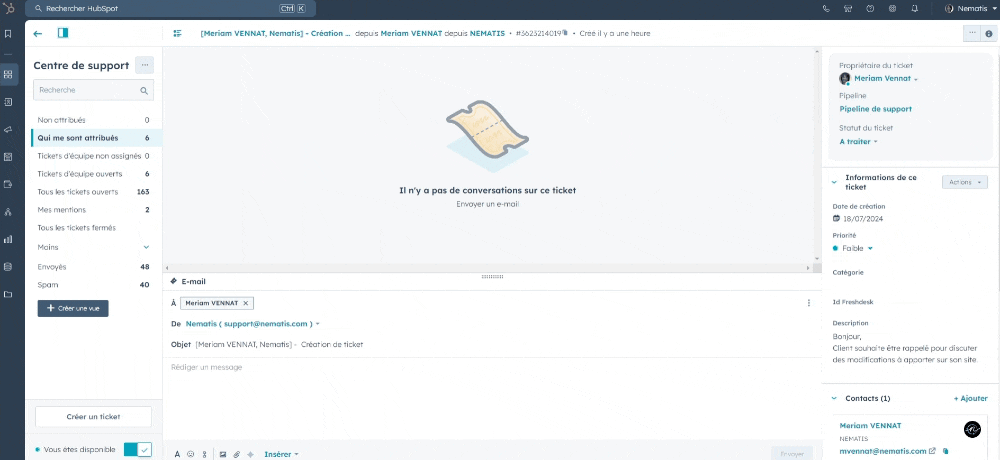
Task: Toggle the sidebar panel layout icon
Action: point(63,33)
